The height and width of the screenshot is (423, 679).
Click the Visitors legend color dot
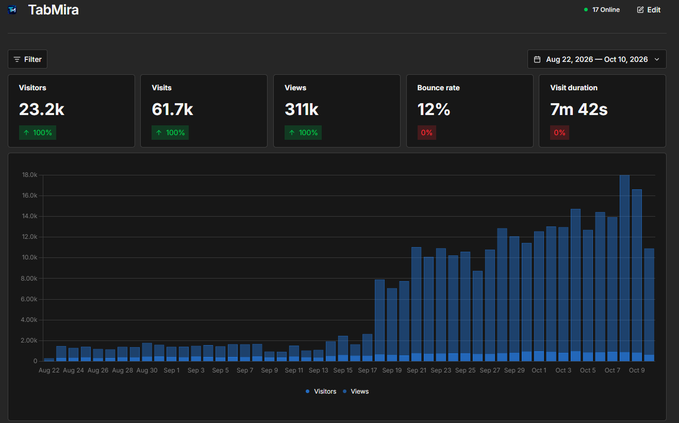[x=307, y=391]
